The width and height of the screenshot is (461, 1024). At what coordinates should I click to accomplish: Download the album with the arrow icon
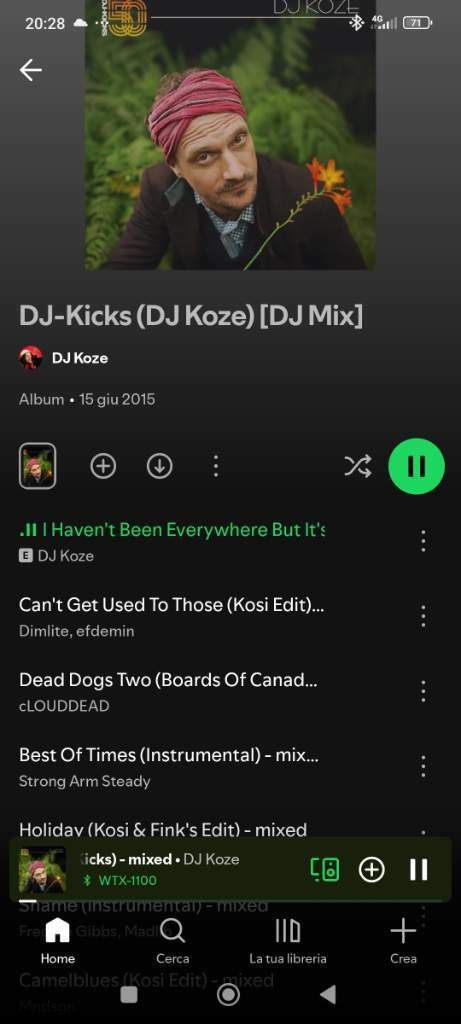point(159,466)
